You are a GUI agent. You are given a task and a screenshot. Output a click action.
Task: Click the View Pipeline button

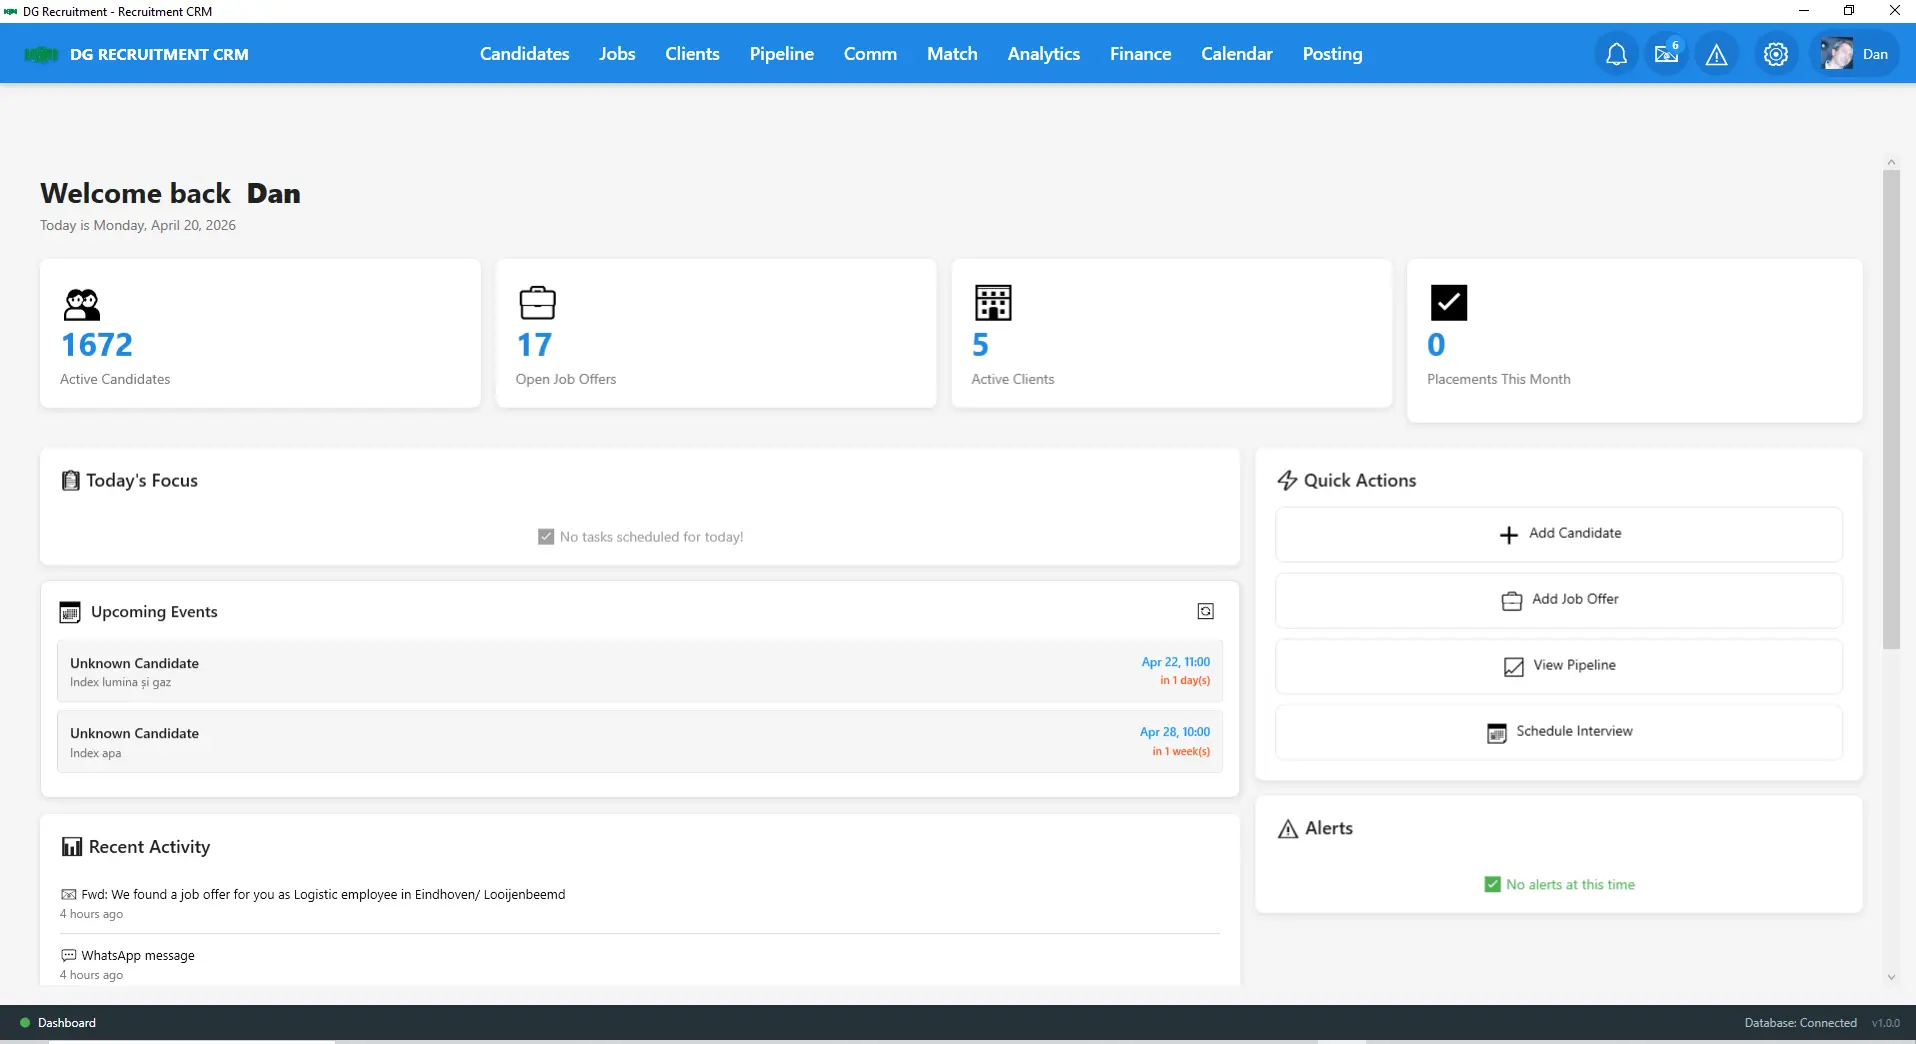[1558, 666]
